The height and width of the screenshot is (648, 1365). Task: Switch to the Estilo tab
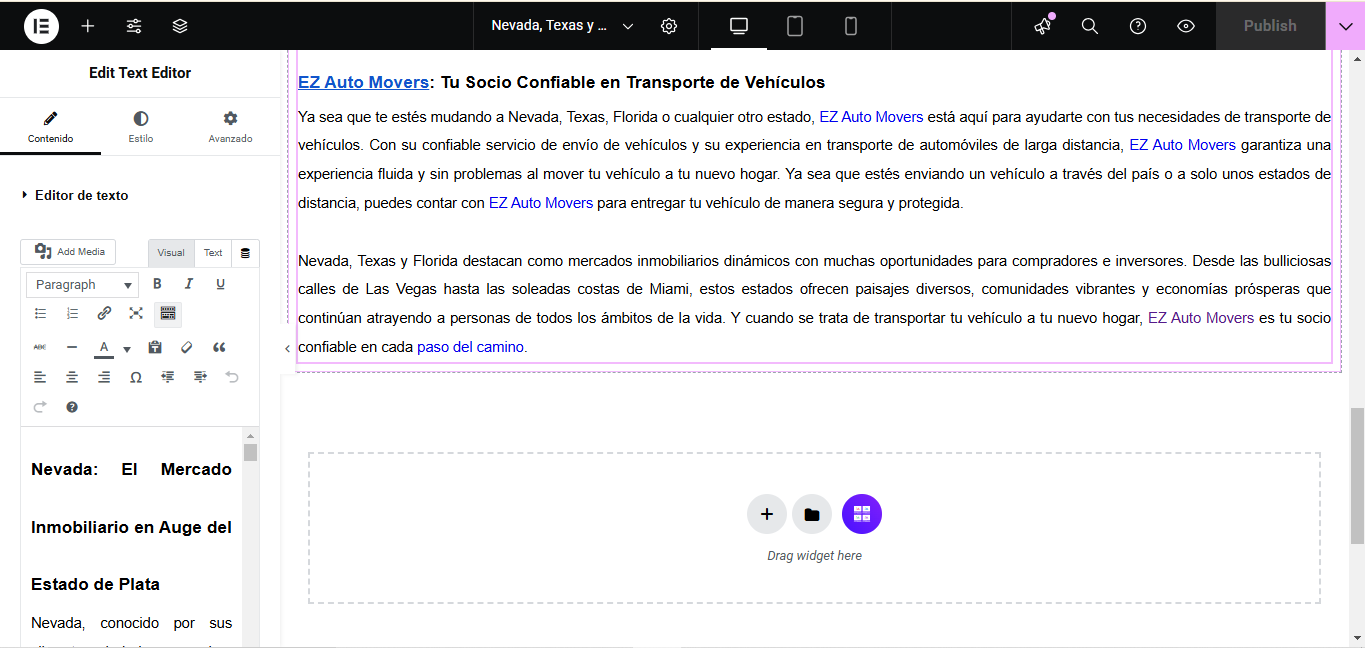point(141,127)
